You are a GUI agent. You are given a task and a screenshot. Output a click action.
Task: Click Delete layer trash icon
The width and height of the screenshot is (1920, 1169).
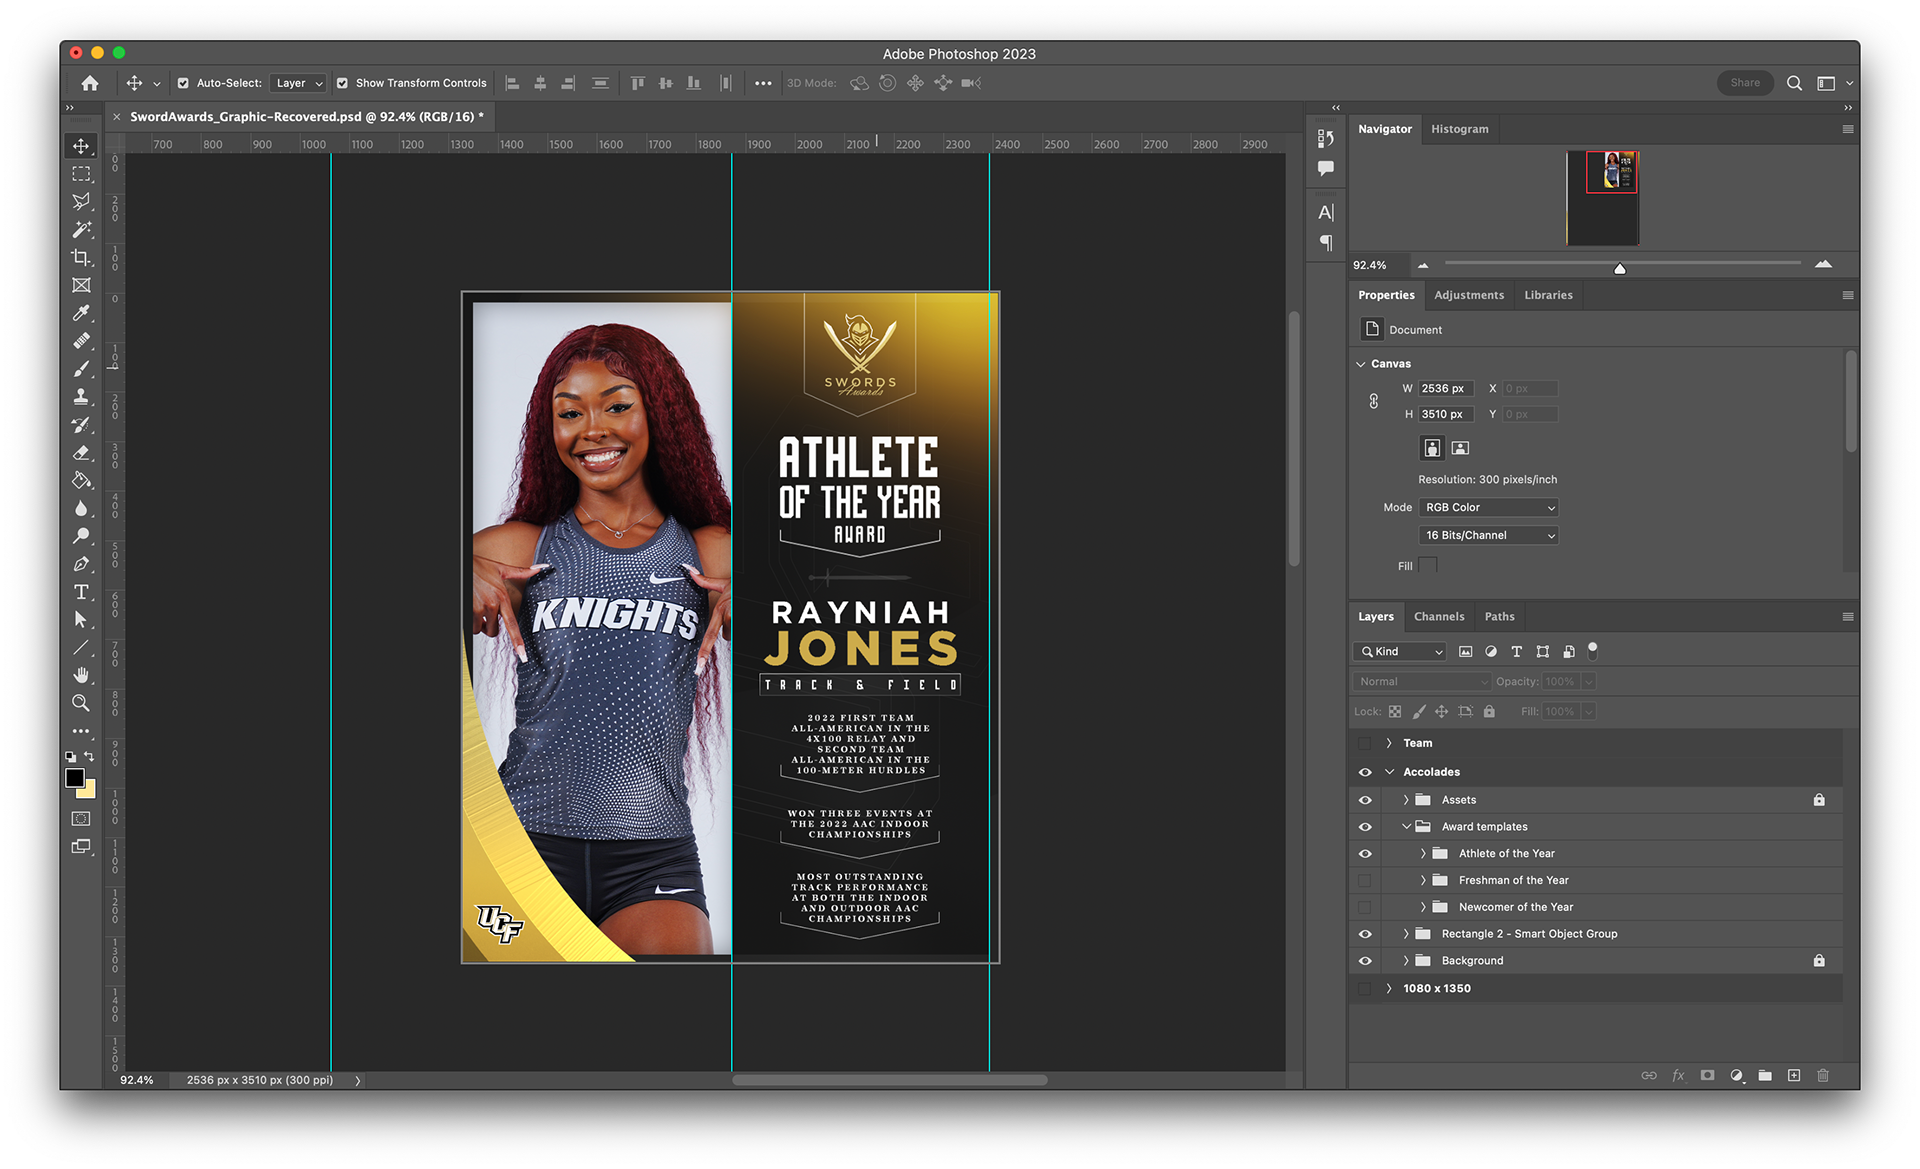pos(1823,1075)
